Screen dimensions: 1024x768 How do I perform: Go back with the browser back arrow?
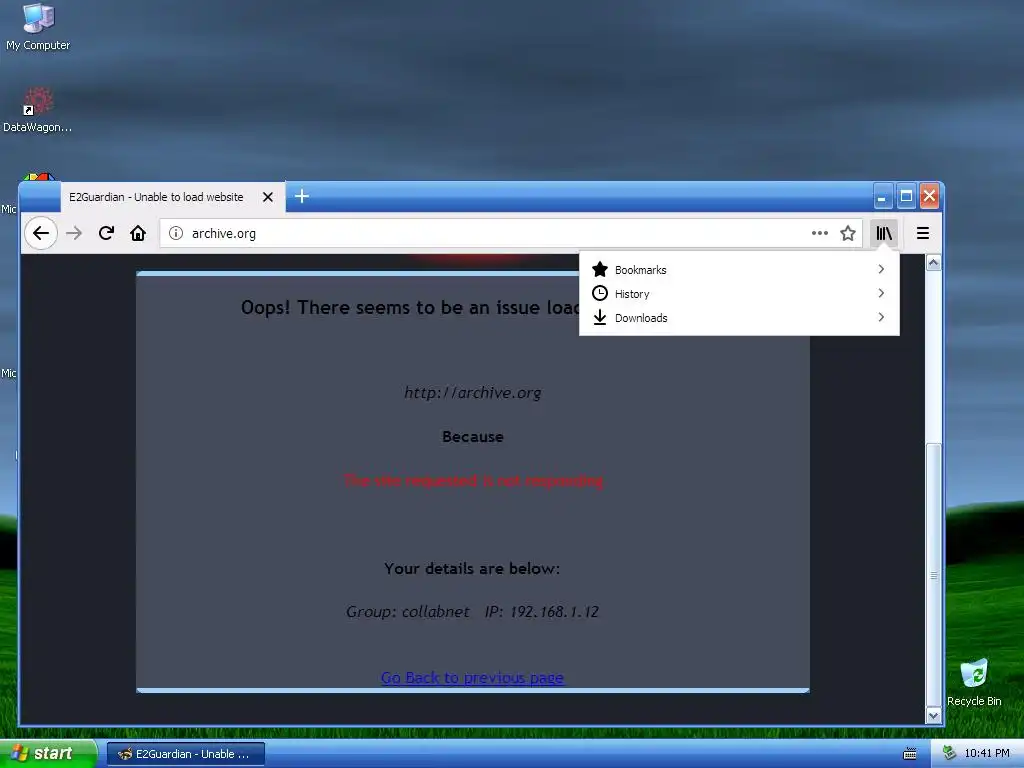40,233
